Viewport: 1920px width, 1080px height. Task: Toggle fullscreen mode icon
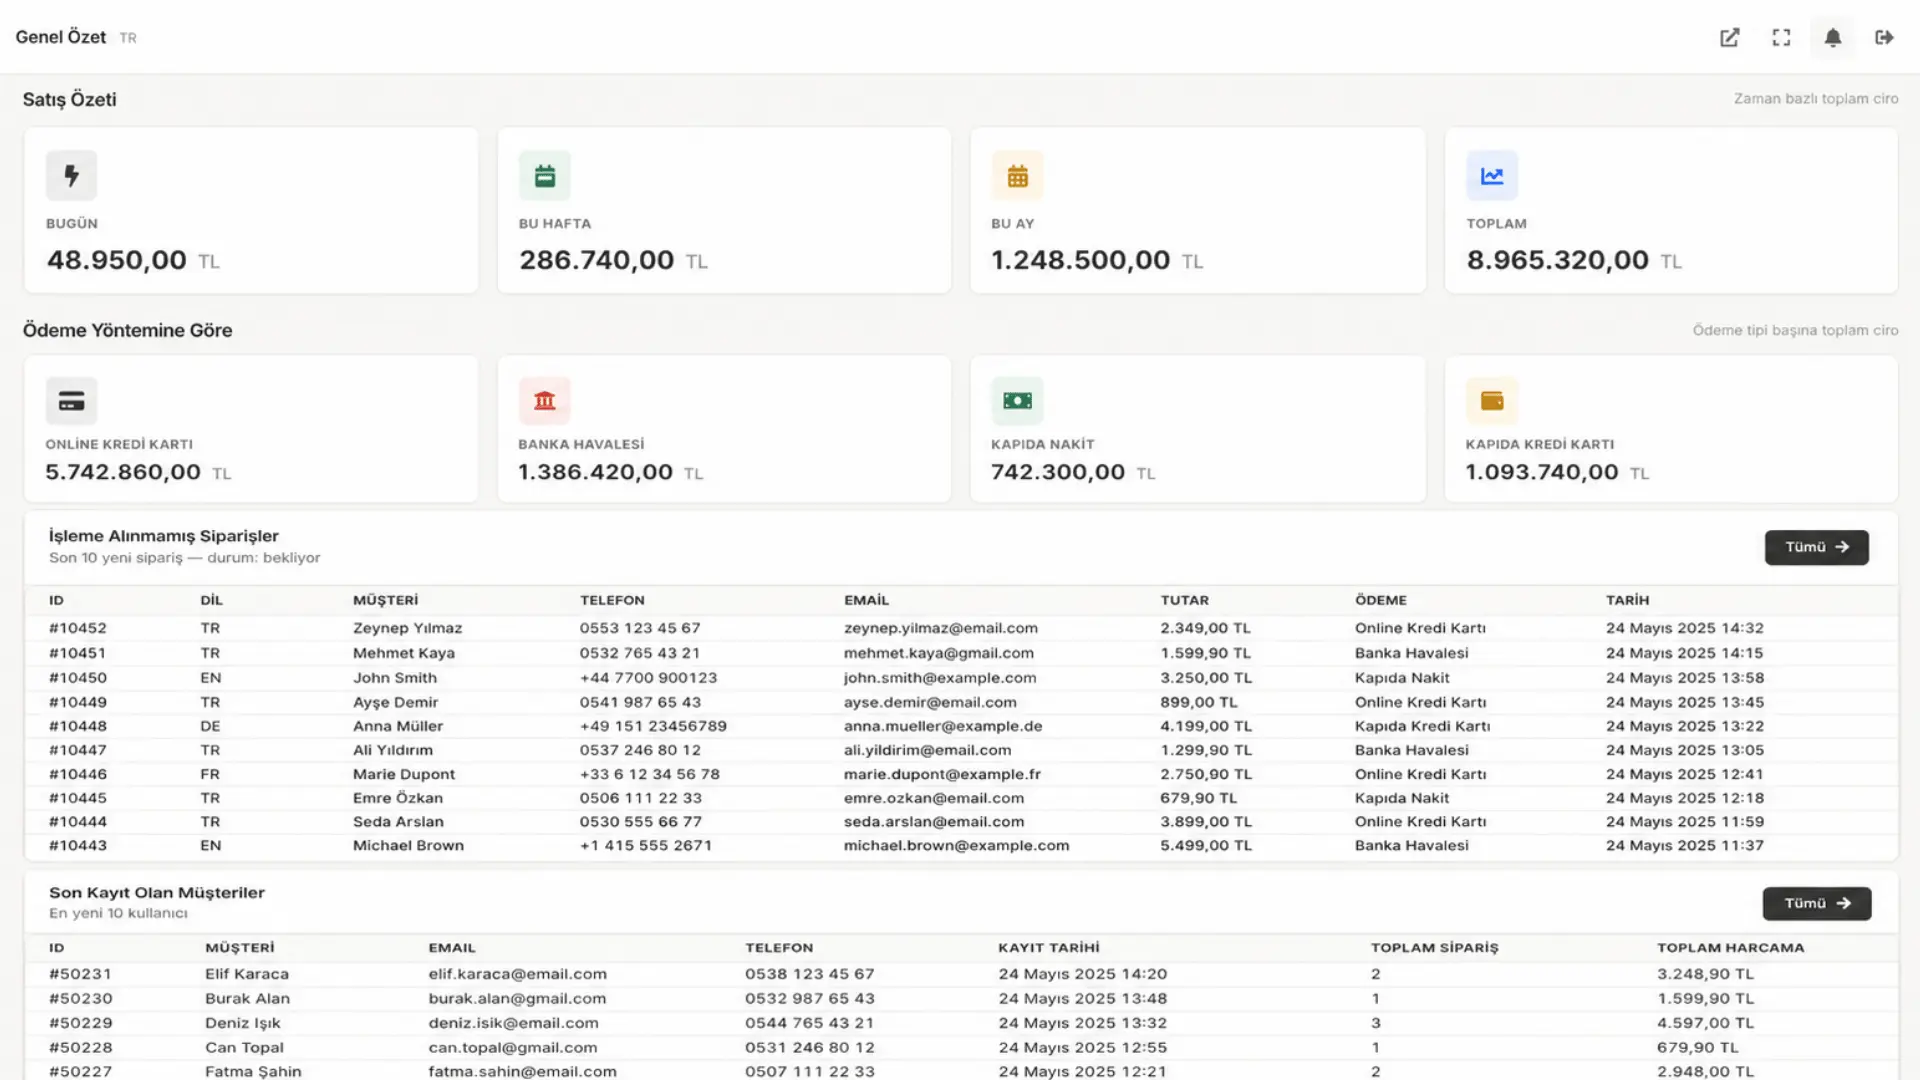coord(1781,37)
